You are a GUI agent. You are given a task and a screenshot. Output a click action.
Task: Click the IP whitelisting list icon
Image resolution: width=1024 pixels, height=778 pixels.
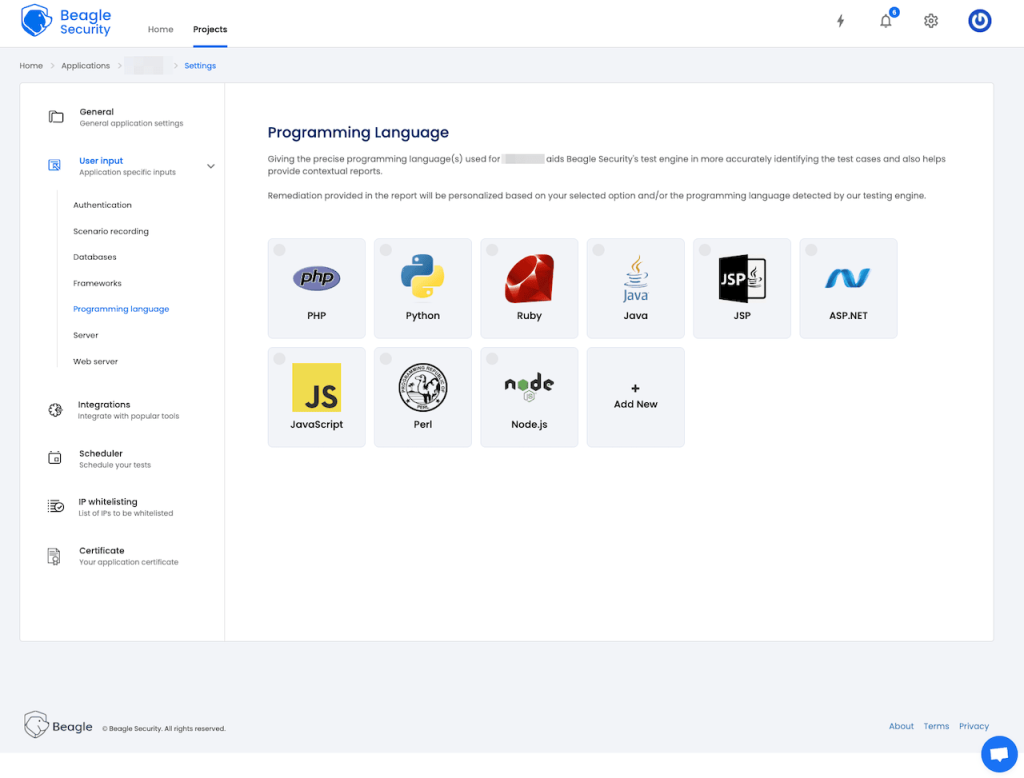click(x=56, y=506)
